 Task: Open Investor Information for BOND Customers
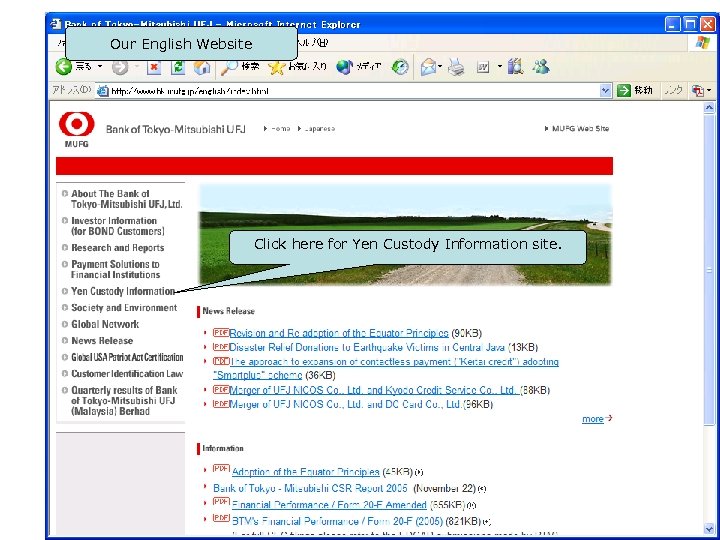pyautogui.click(x=118, y=226)
